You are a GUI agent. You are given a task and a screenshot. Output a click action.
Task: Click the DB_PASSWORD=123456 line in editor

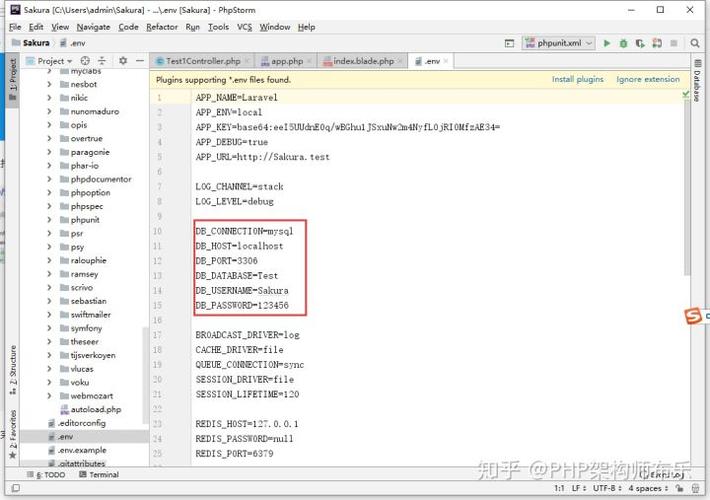(x=242, y=306)
